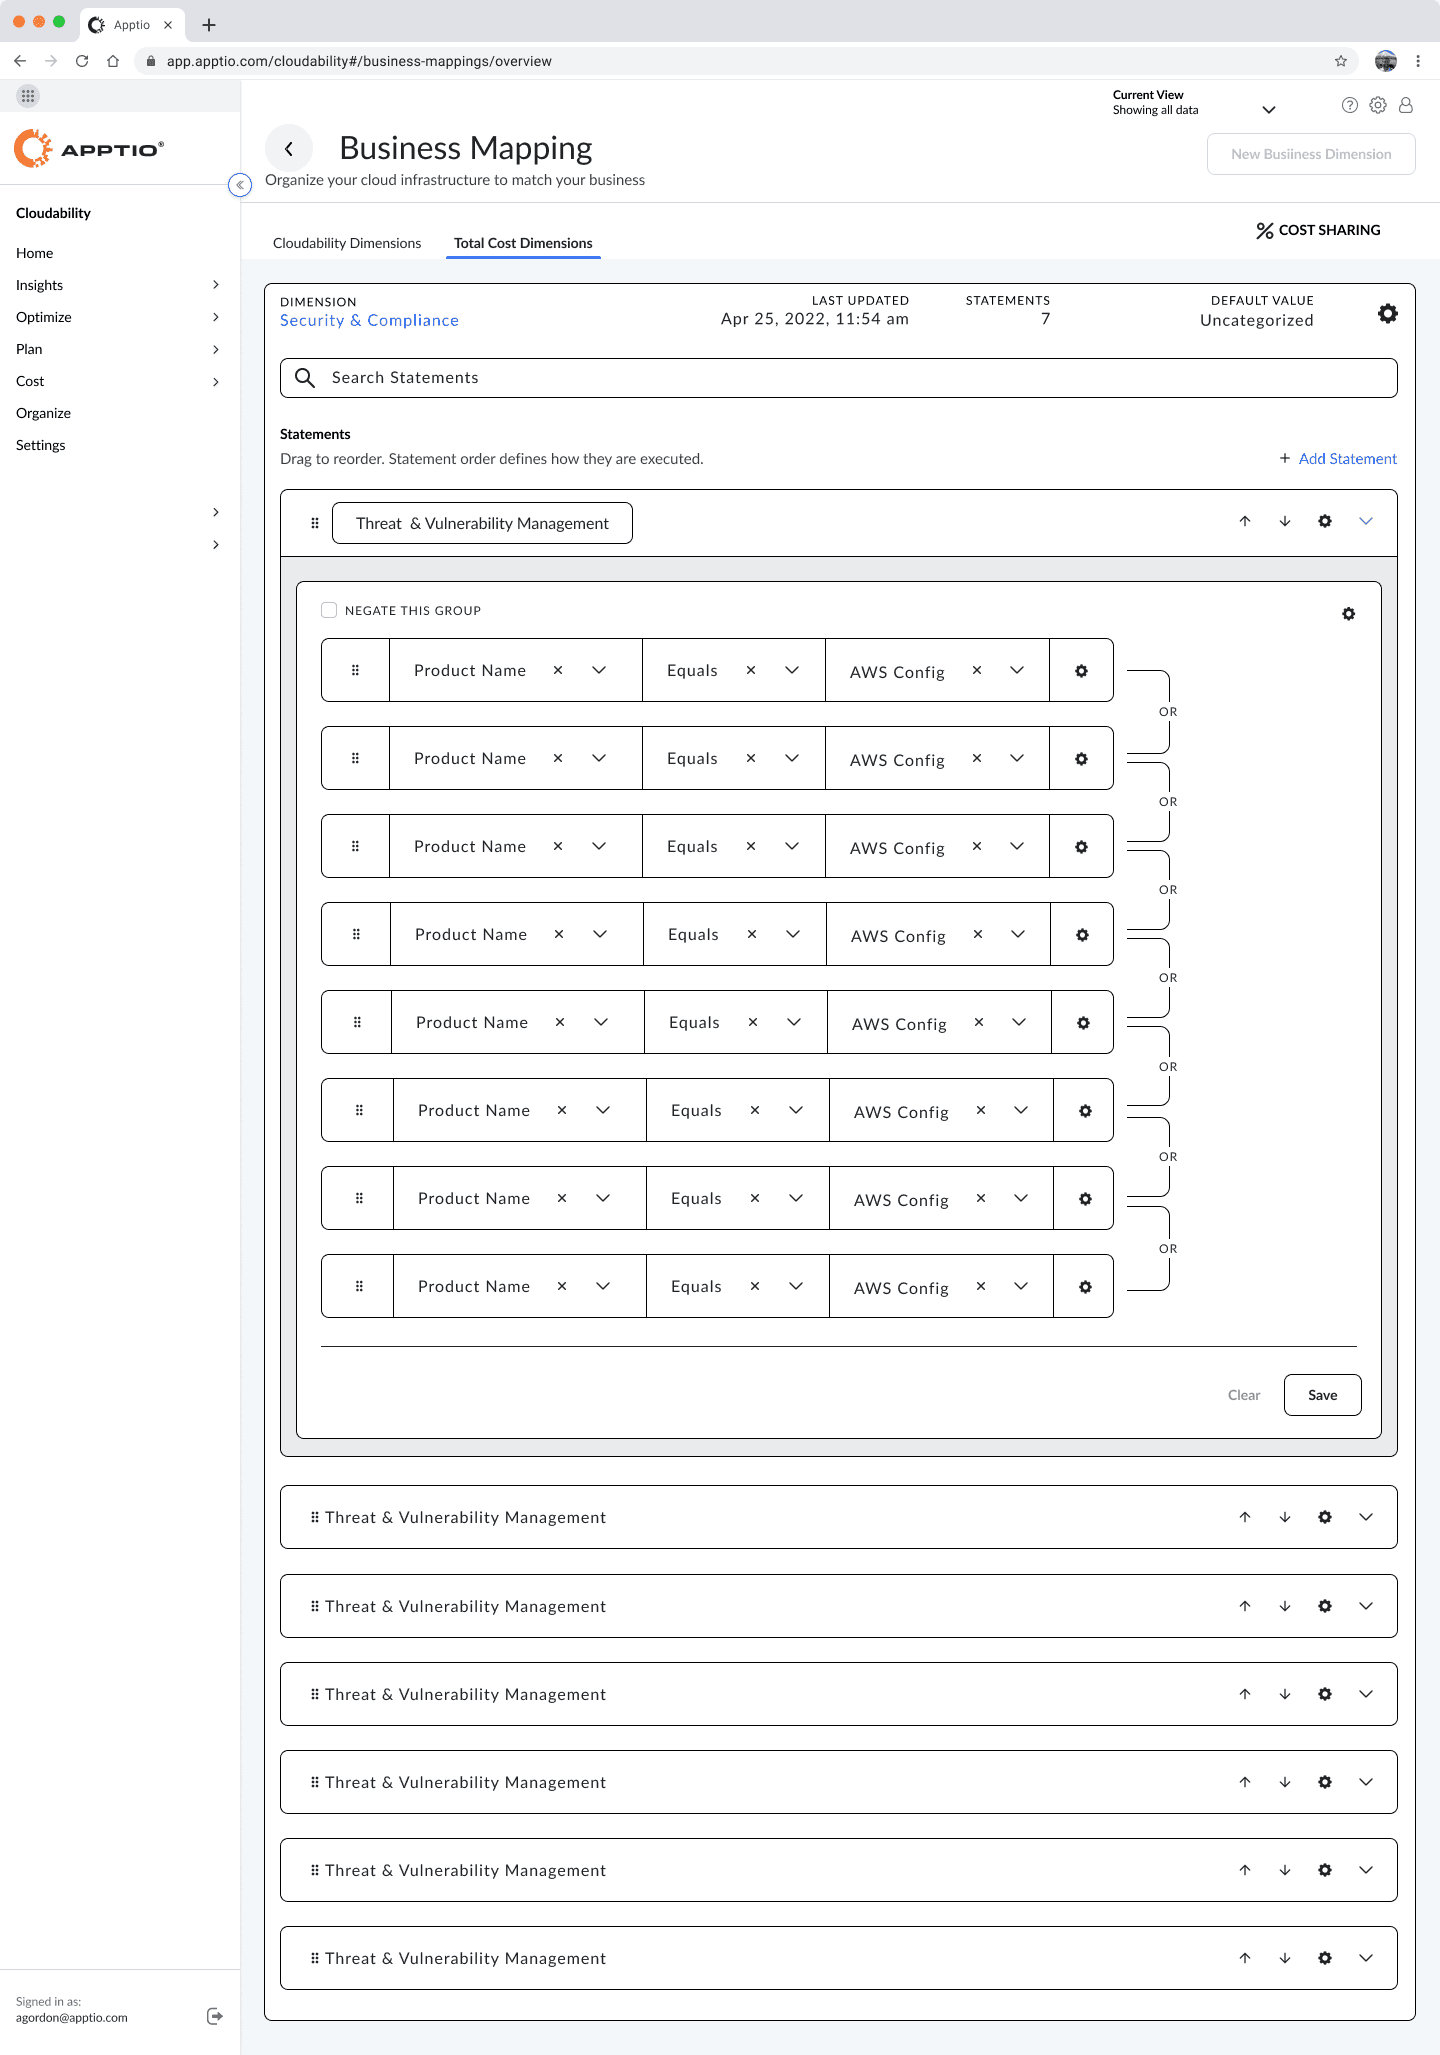Open the browser profile avatar

(x=1386, y=61)
